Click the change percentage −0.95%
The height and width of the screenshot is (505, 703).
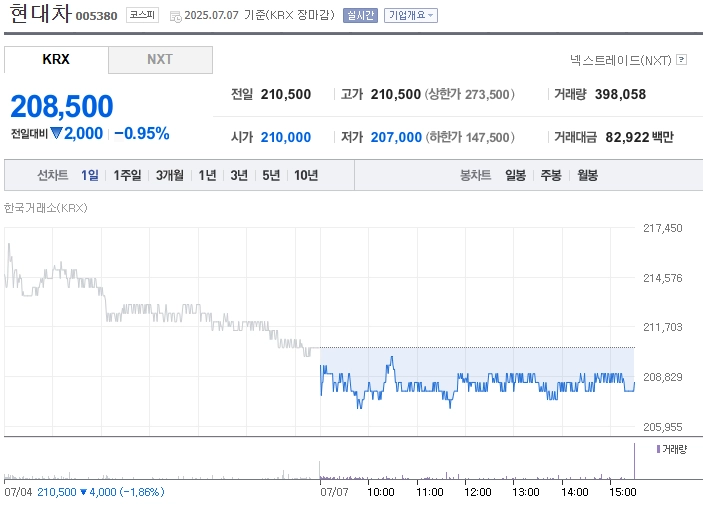pyautogui.click(x=142, y=133)
